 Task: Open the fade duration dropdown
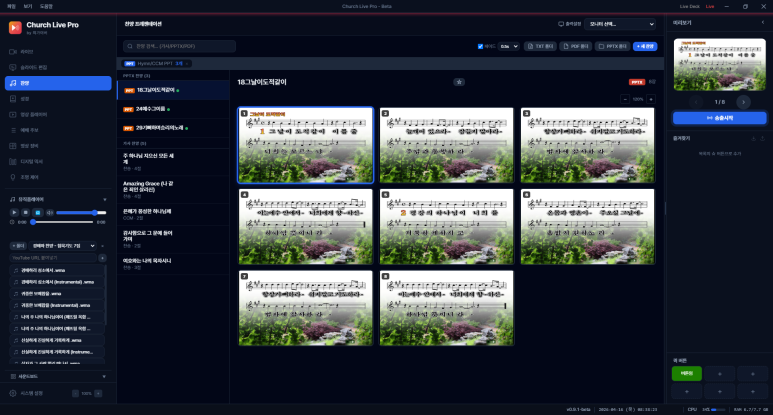pyautogui.click(x=509, y=46)
